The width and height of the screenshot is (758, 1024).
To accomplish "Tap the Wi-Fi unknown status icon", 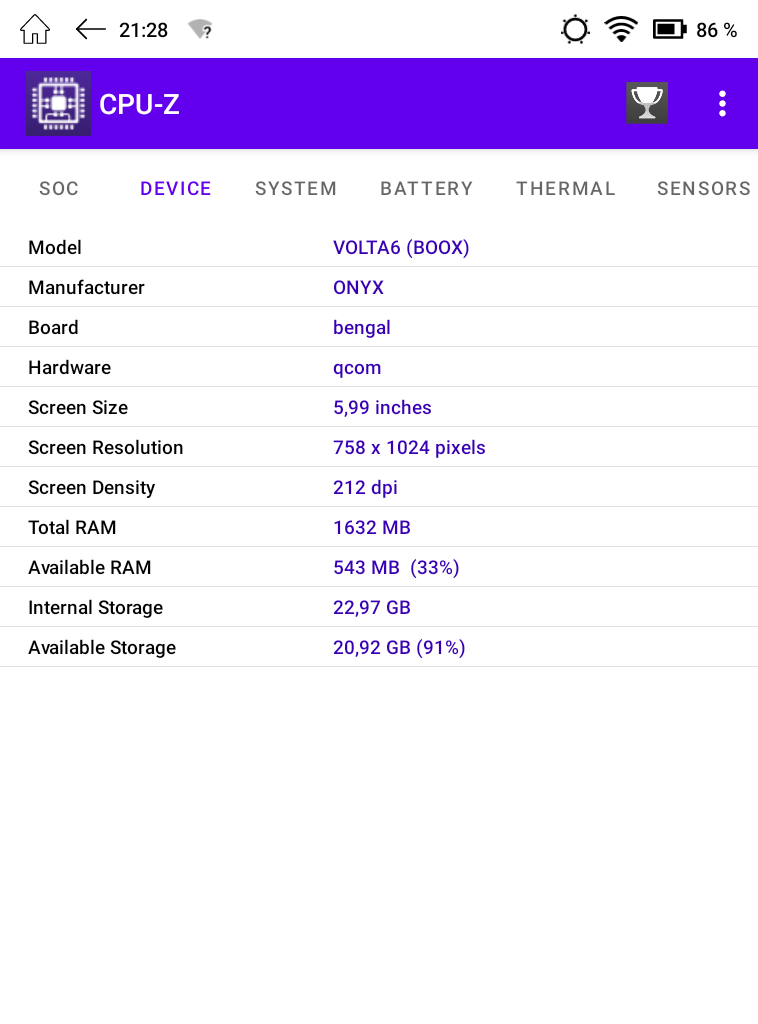I will [200, 29].
